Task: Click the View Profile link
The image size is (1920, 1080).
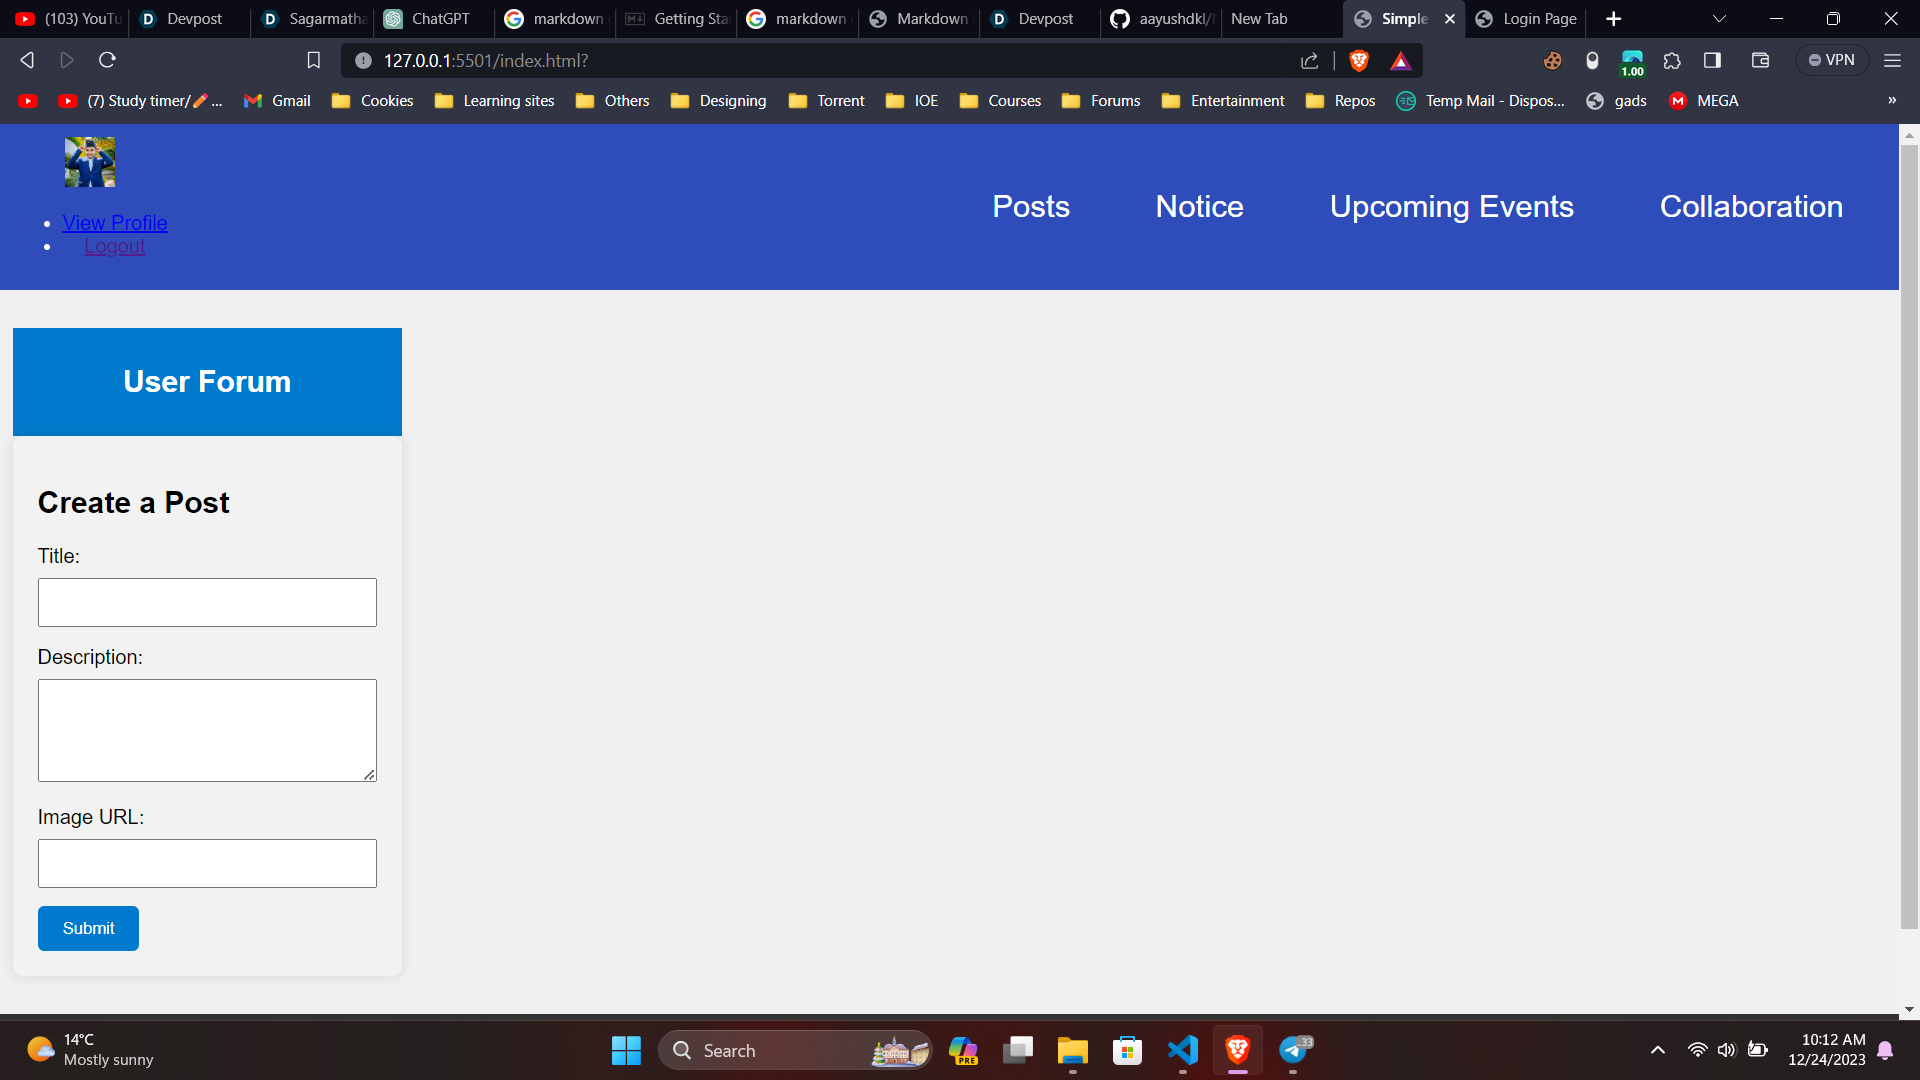Action: pos(115,223)
